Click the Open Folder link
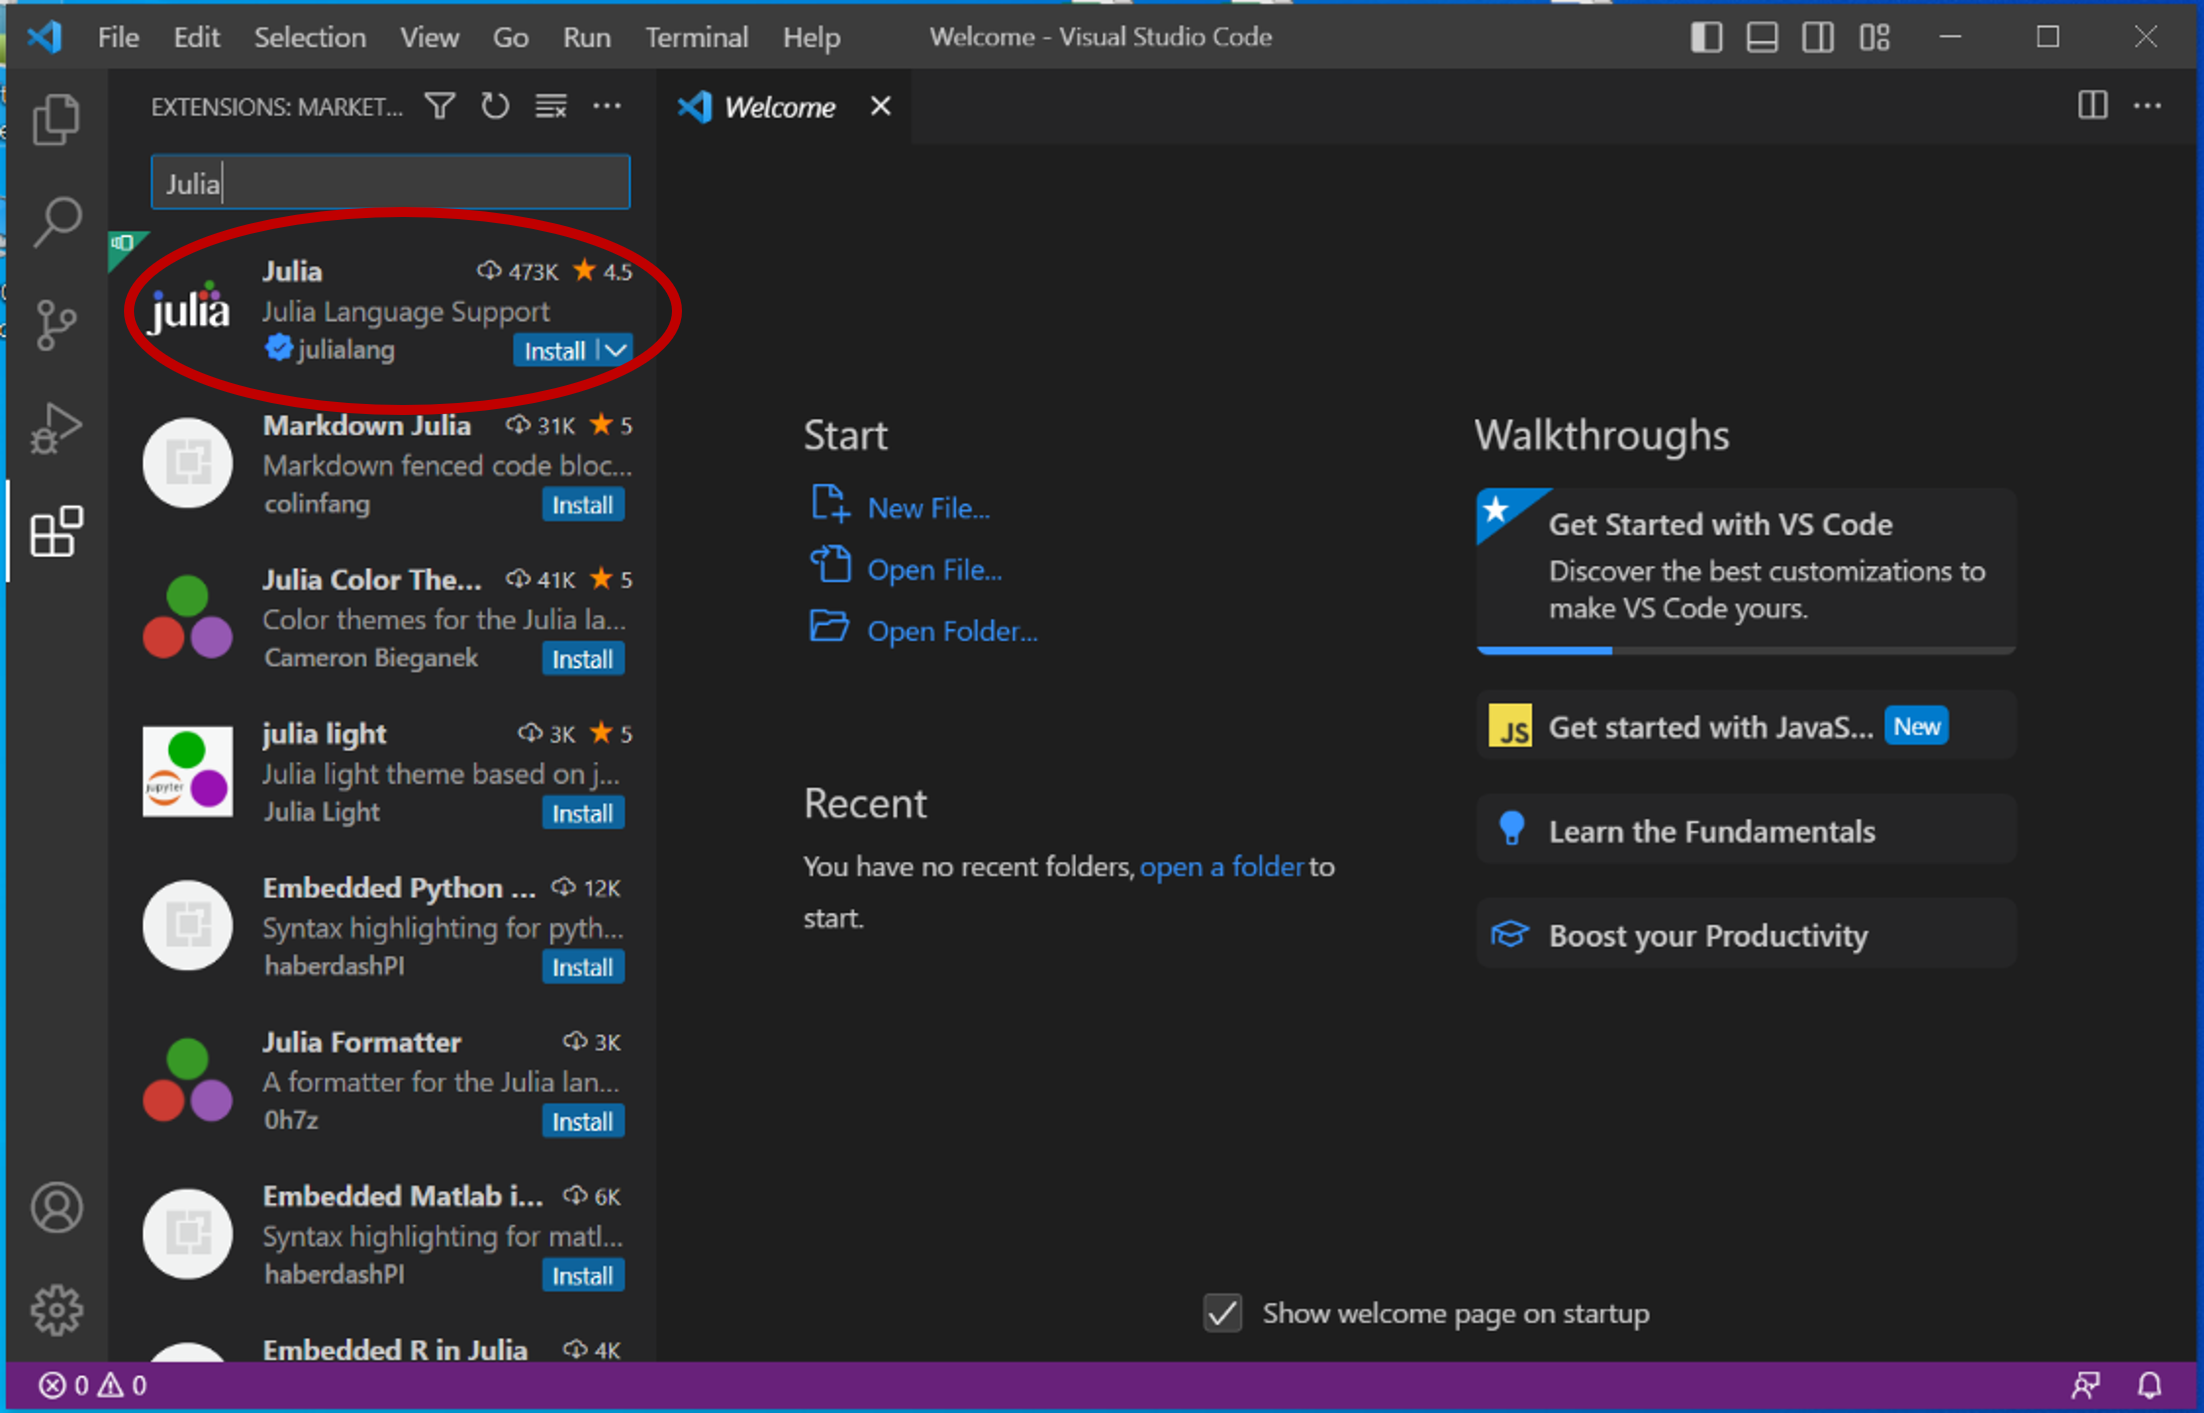The width and height of the screenshot is (2204, 1413). [953, 631]
